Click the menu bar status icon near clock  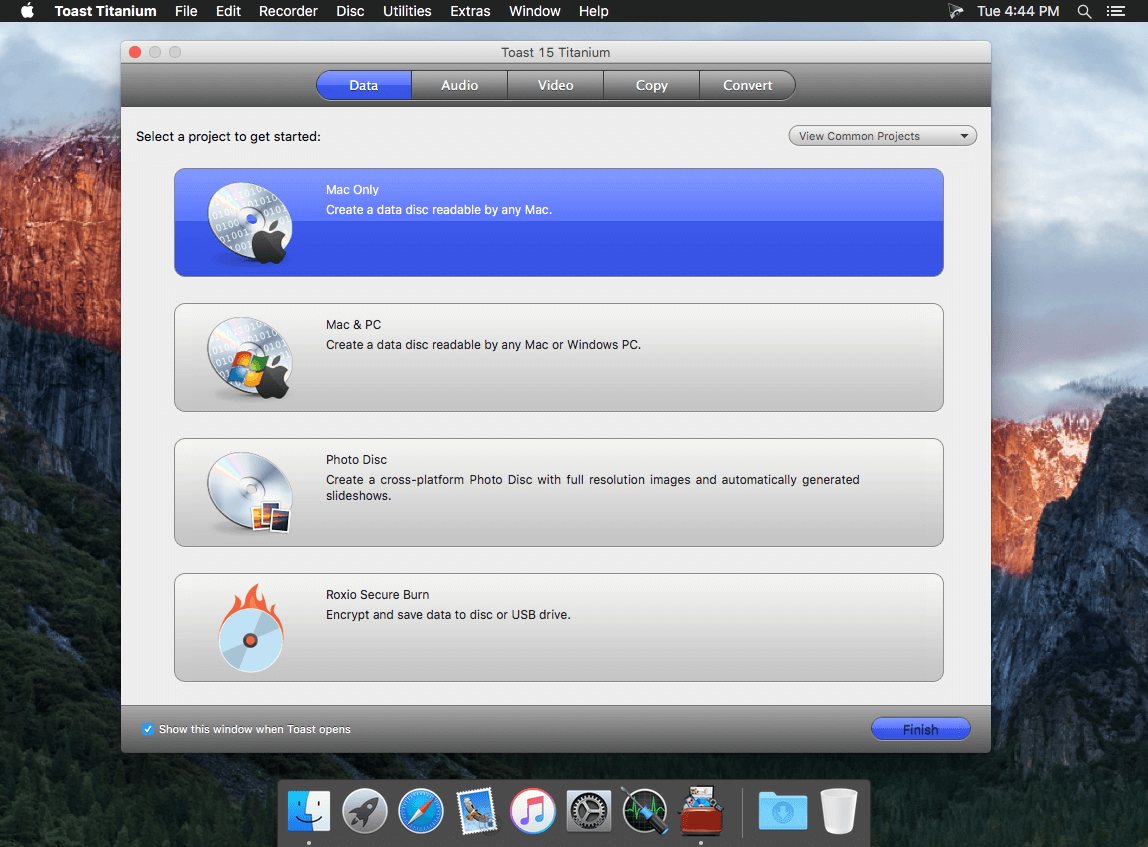(955, 11)
